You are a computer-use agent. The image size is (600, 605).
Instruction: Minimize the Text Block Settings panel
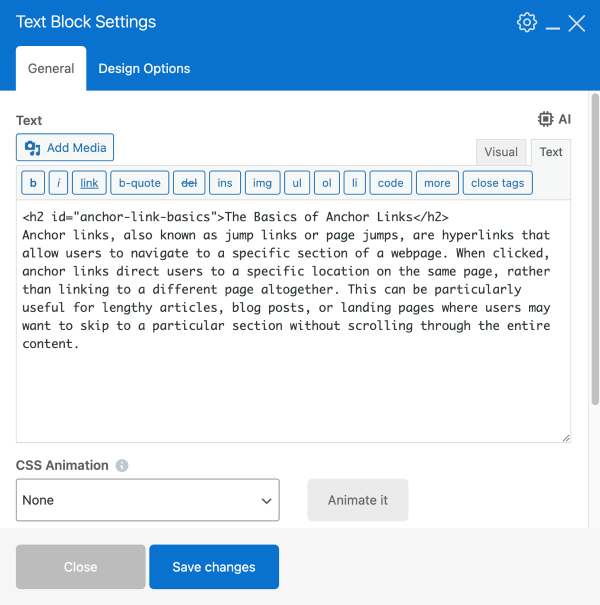(x=553, y=23)
